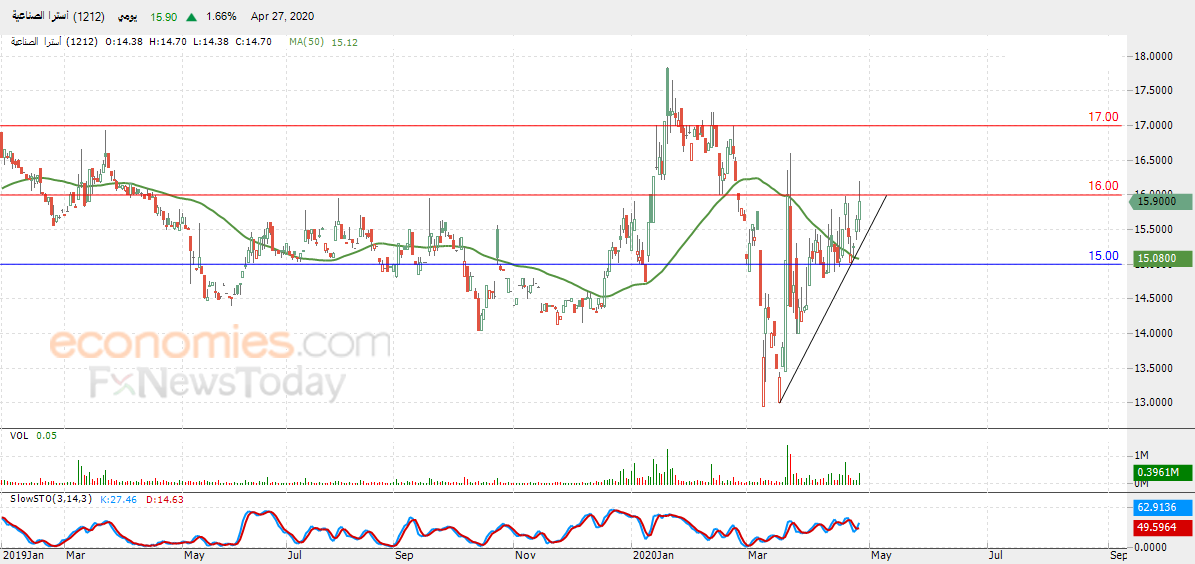Click the 15.00 blue support line label

tap(1103, 256)
